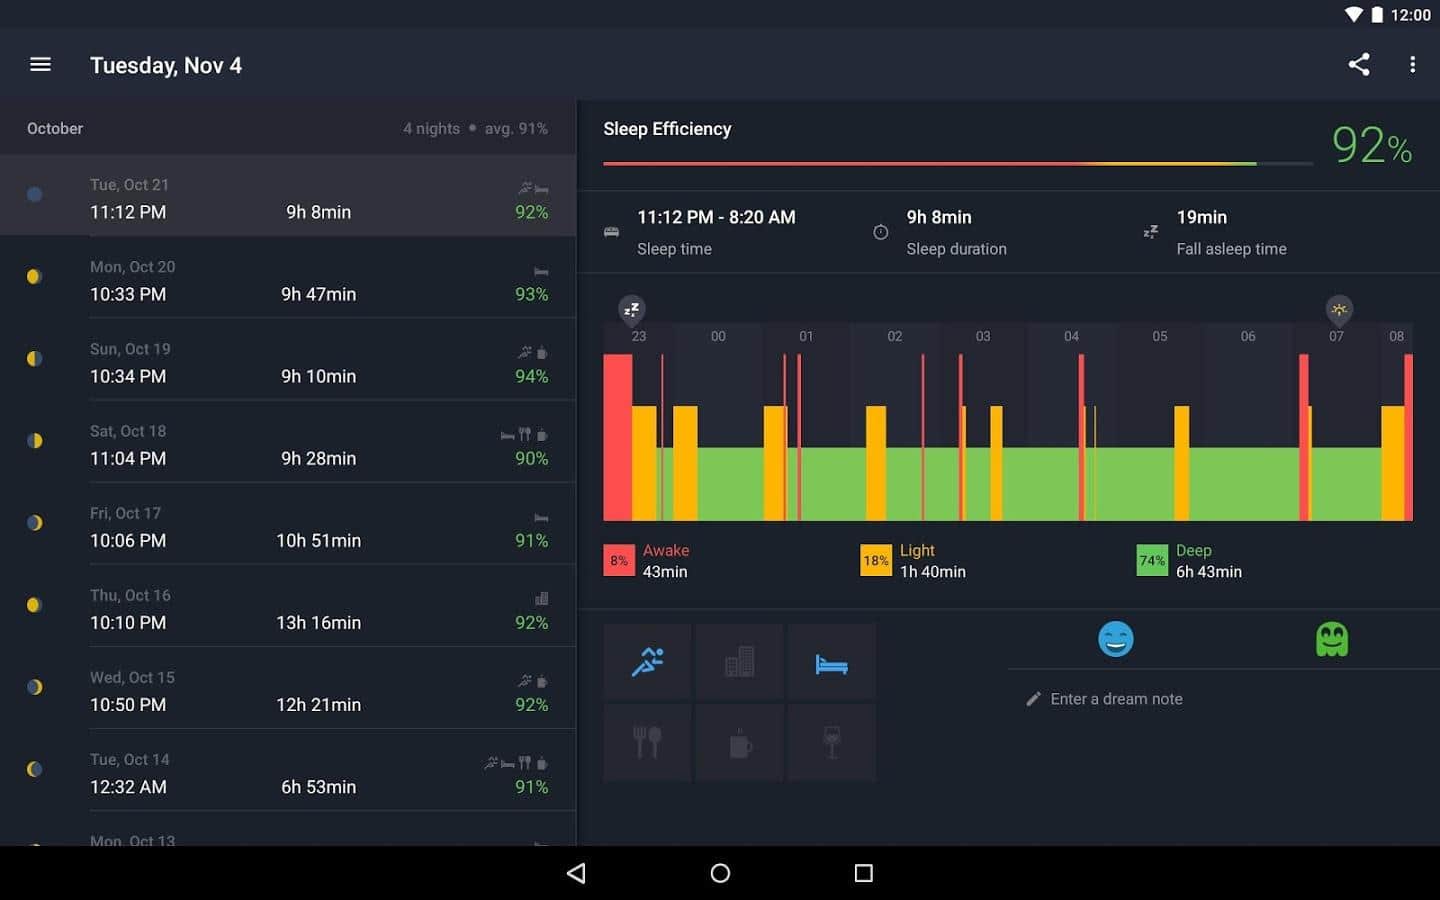Enable the fork and spoon meal tag
This screenshot has height=900, width=1440.
pyautogui.click(x=647, y=743)
